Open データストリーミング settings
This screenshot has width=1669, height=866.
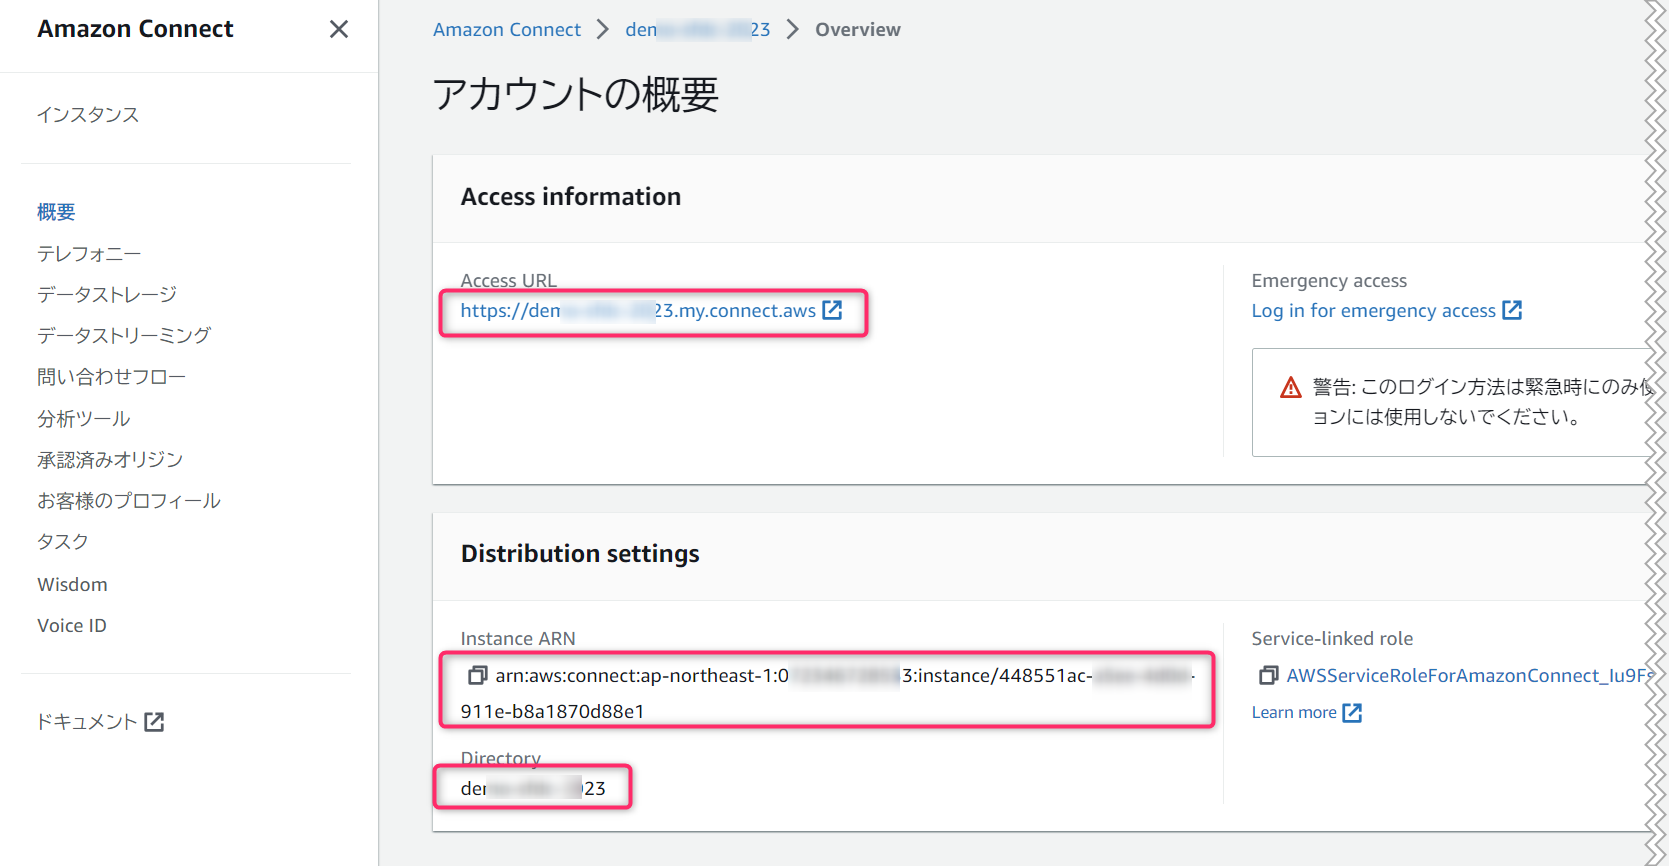tap(124, 335)
